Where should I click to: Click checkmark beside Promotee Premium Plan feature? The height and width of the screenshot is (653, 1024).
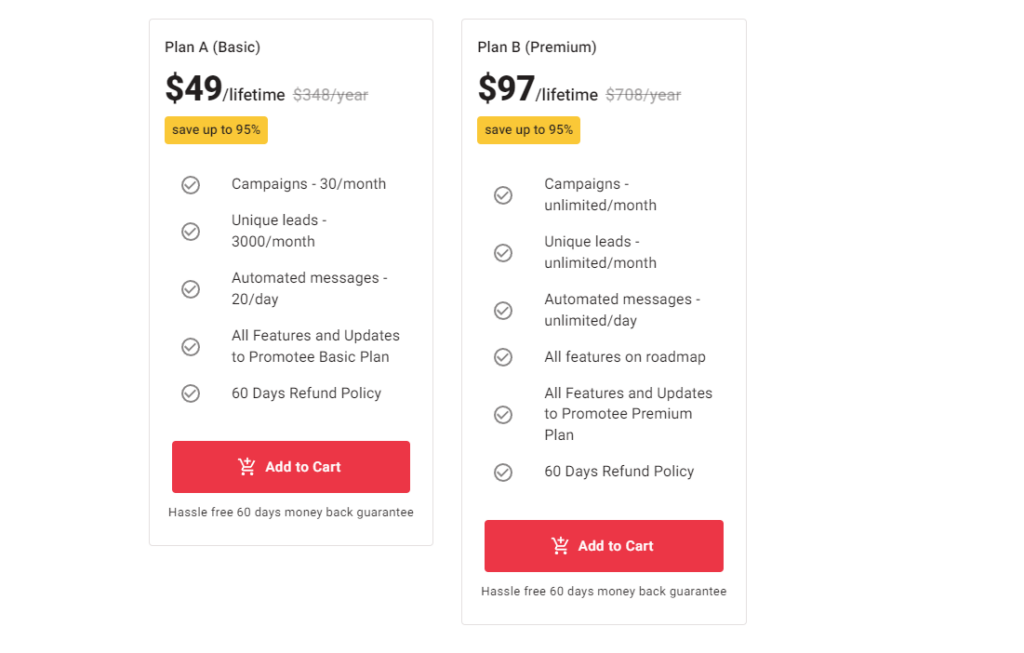pyautogui.click(x=503, y=414)
